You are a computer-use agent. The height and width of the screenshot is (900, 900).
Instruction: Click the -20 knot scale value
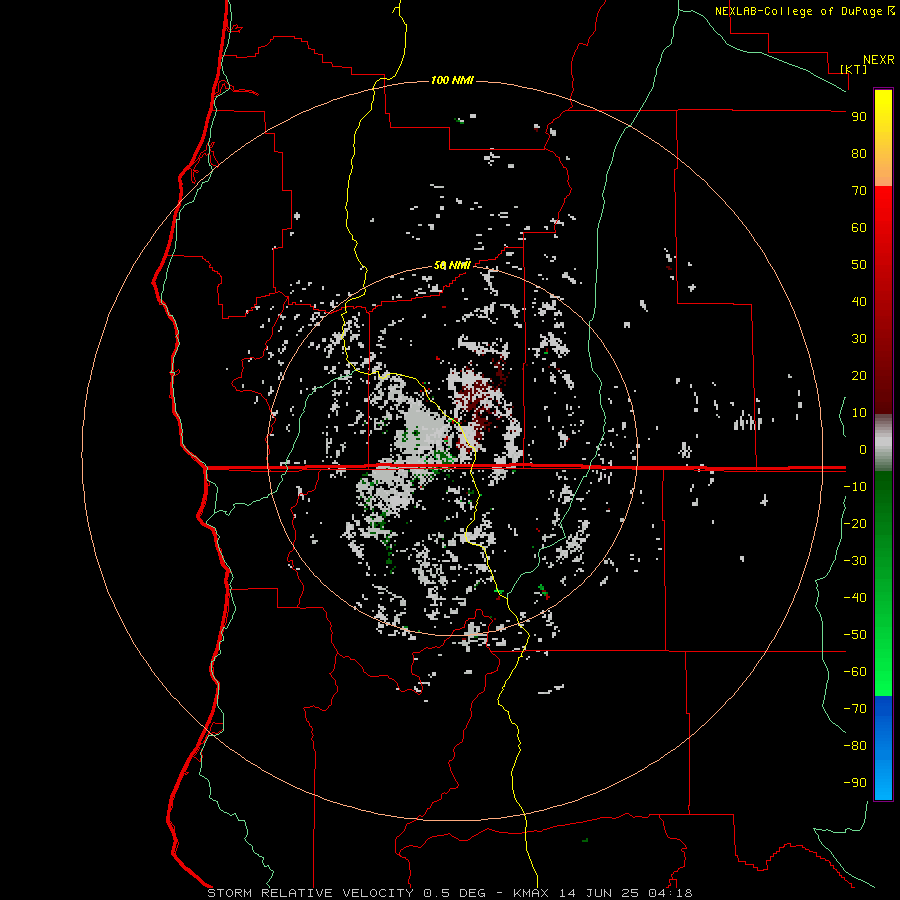tap(855, 523)
